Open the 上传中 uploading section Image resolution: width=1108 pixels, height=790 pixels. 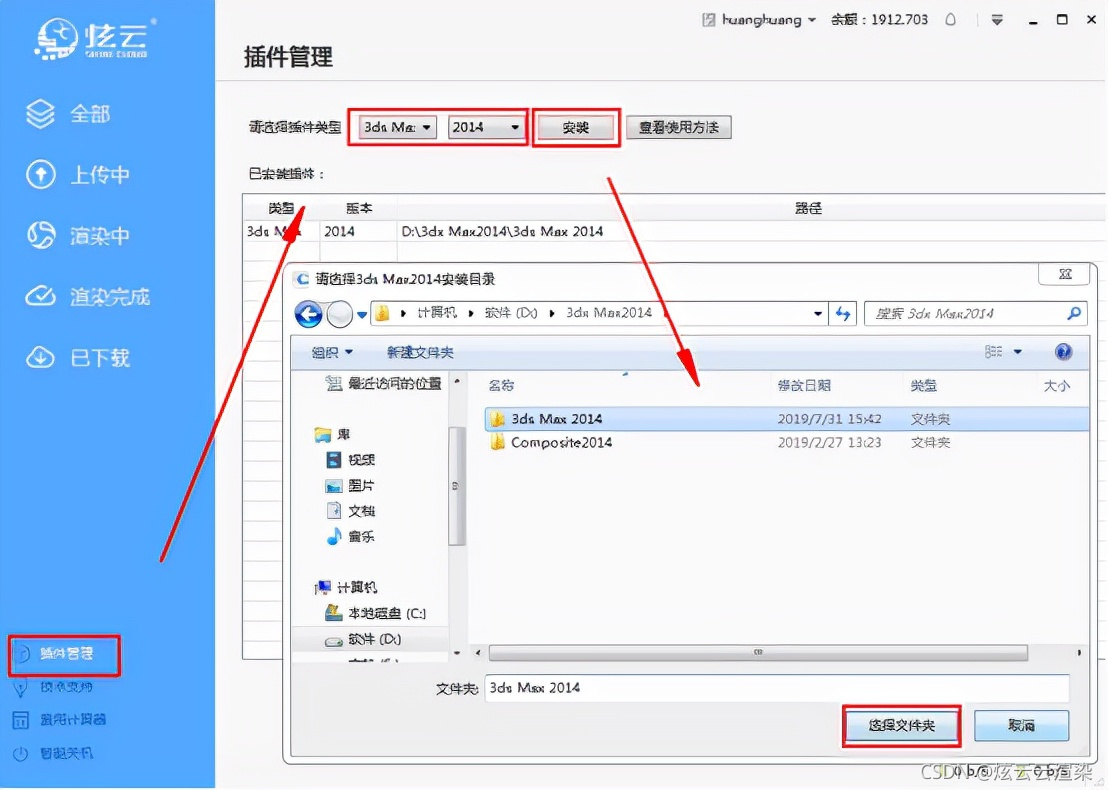[x=78, y=175]
